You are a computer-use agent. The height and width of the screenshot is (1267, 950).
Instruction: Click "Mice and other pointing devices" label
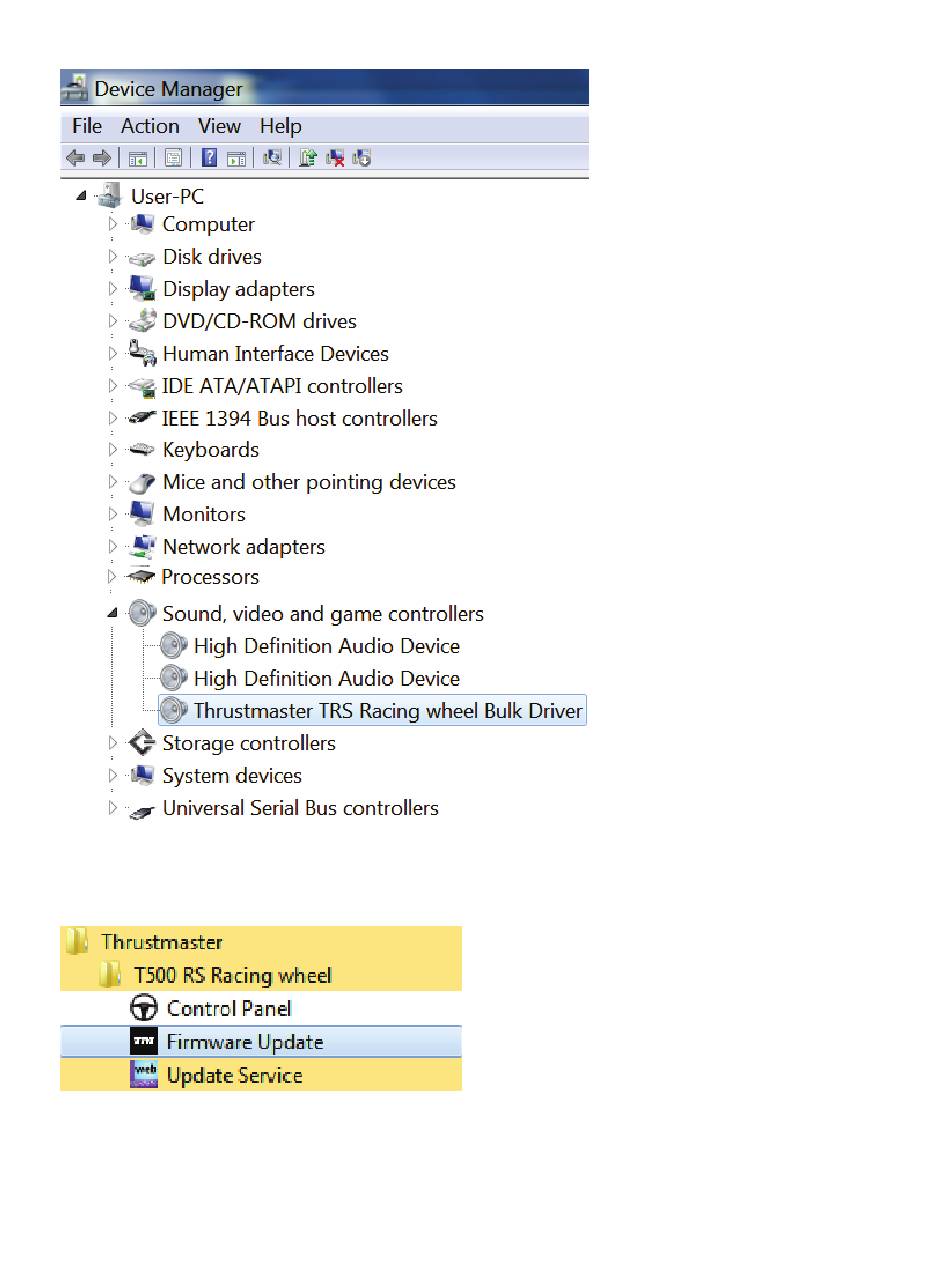point(309,482)
